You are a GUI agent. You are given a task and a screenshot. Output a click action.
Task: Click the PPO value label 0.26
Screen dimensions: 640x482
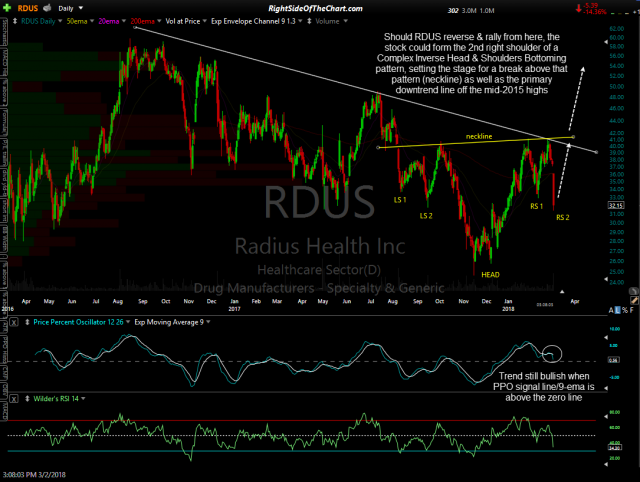point(614,360)
